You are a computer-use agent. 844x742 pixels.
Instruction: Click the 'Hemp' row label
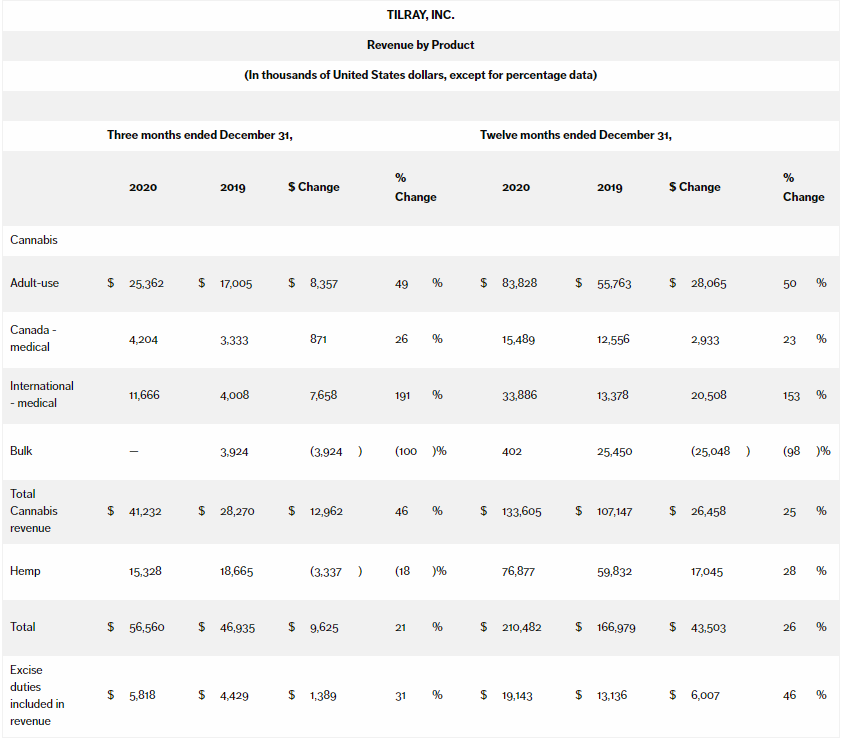[25, 571]
